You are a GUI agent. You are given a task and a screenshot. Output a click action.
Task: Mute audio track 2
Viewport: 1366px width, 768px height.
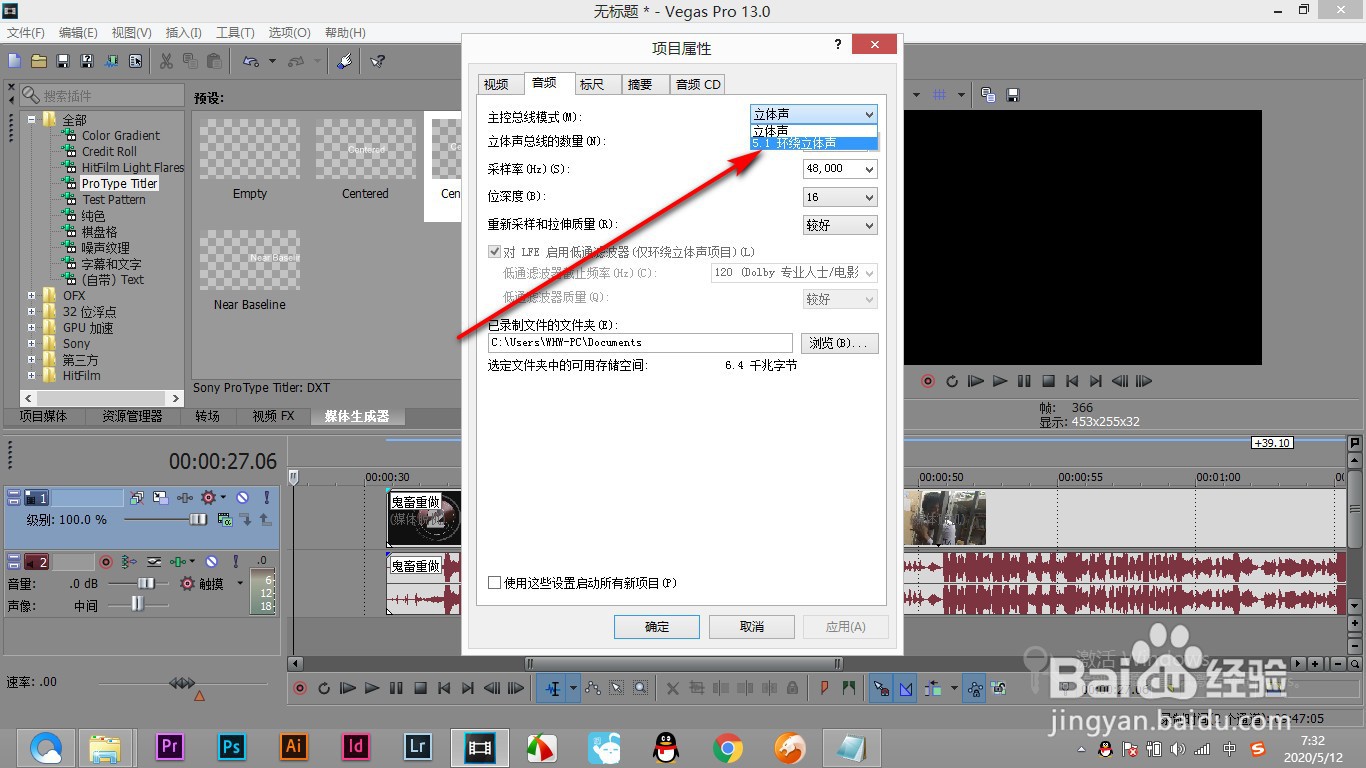(212, 561)
